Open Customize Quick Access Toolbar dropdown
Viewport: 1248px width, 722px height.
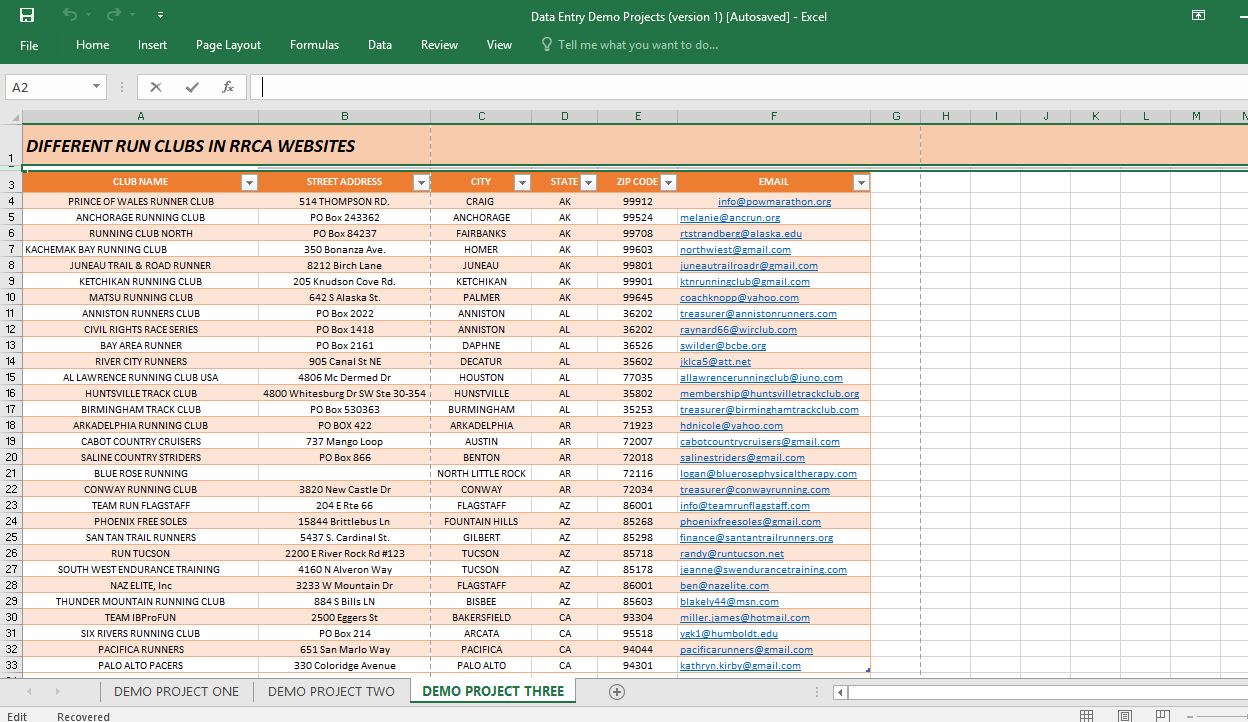pyautogui.click(x=161, y=16)
